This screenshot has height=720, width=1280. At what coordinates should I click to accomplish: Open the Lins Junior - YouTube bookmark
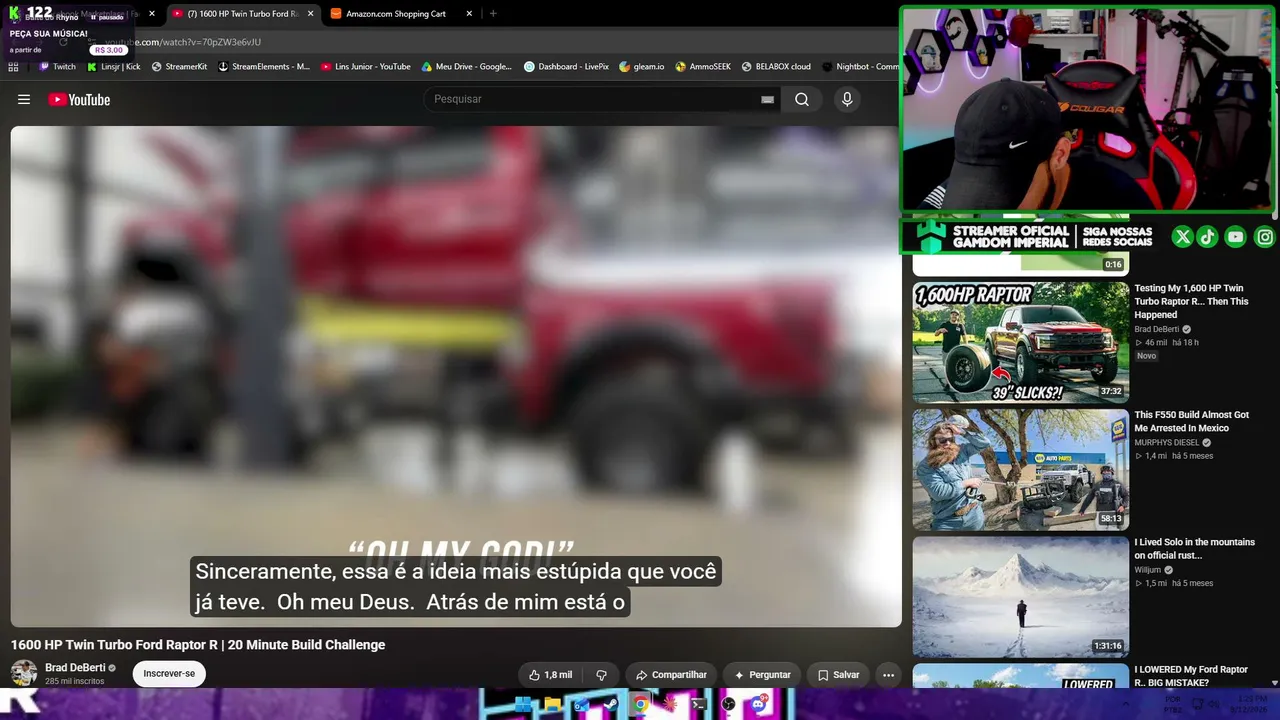tap(366, 67)
